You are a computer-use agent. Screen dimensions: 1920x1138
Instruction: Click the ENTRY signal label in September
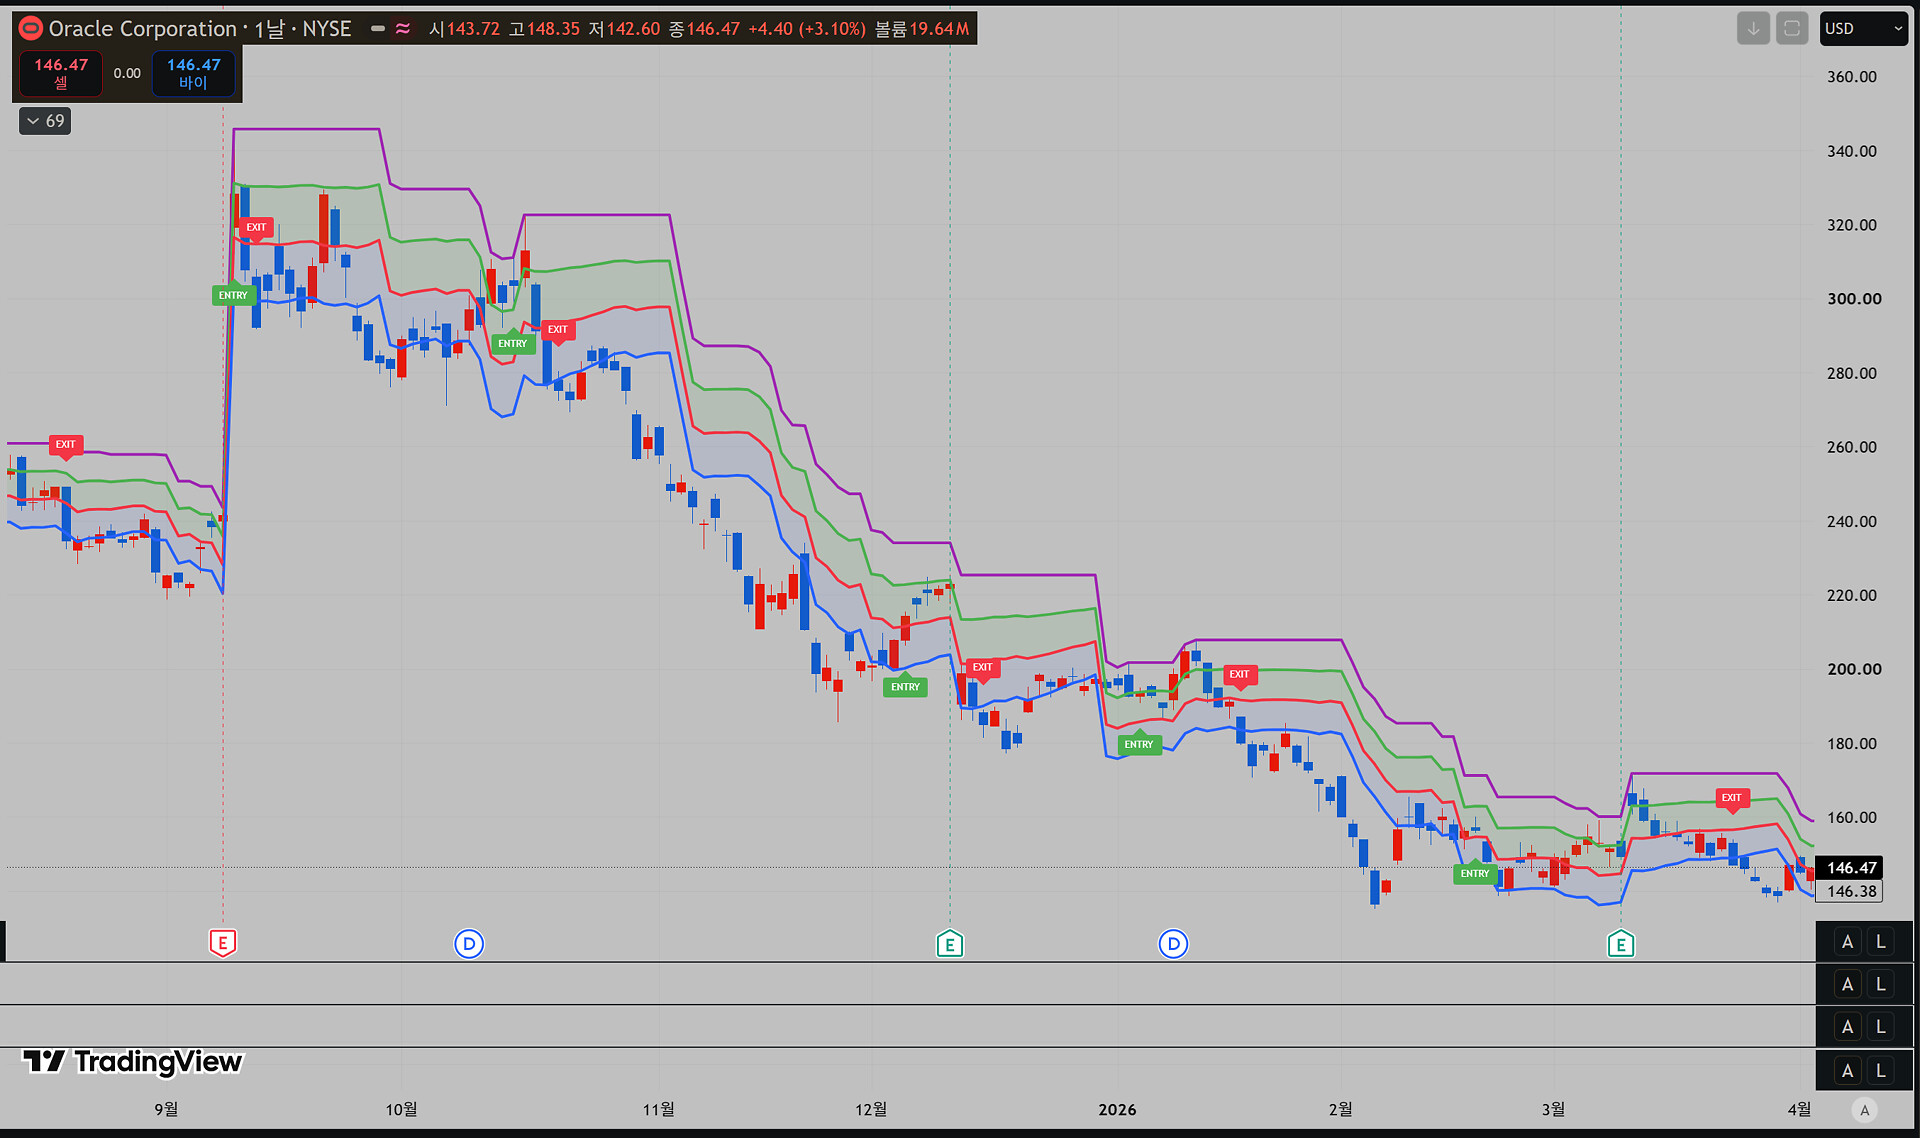(233, 295)
